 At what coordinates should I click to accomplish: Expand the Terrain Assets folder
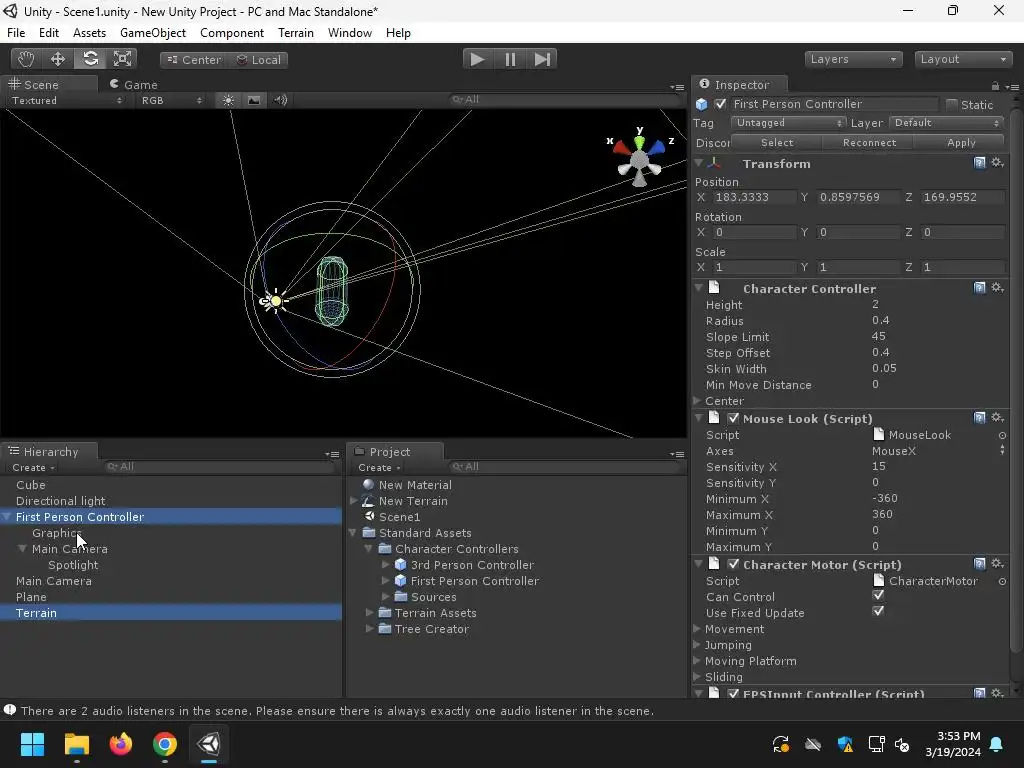pos(370,613)
